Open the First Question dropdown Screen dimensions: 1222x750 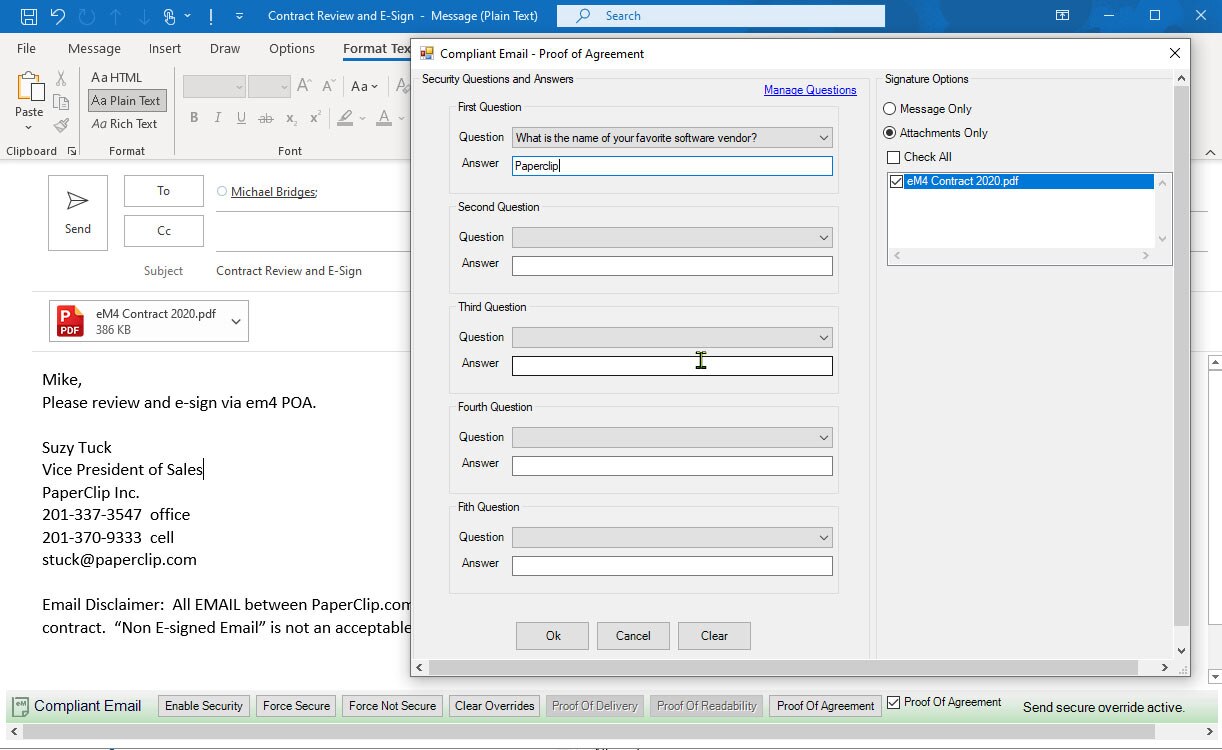(823, 138)
